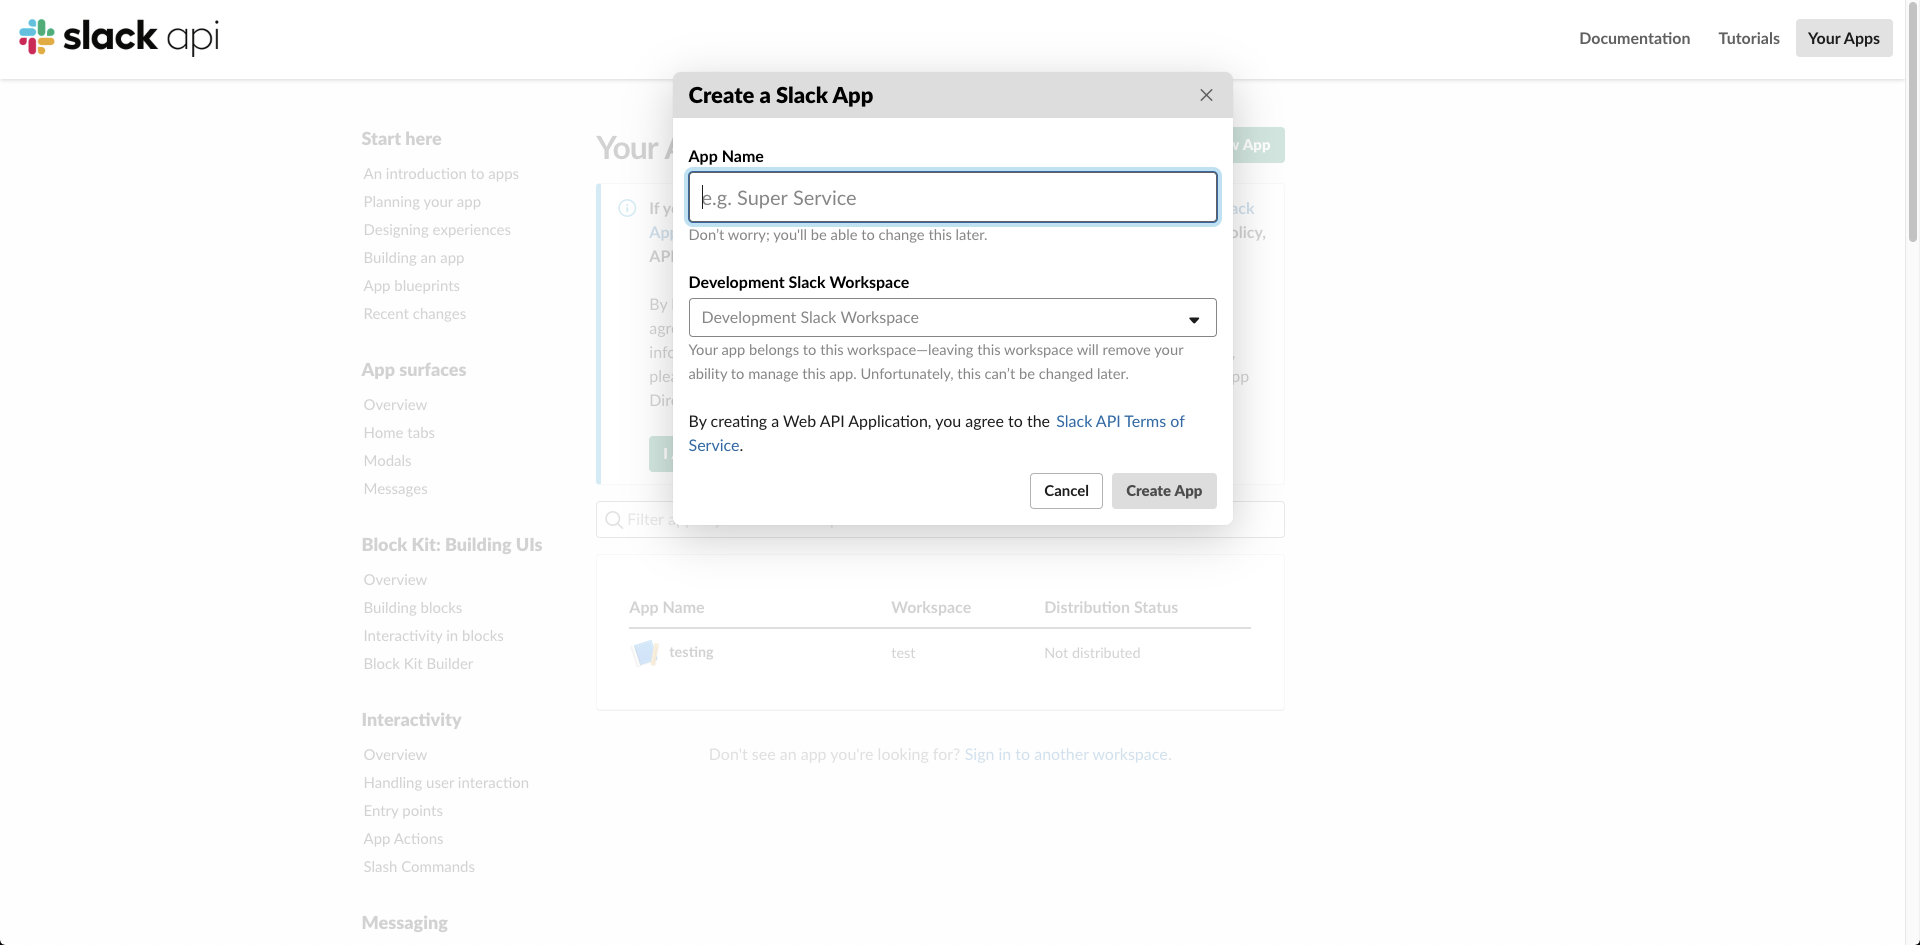Click the Workspace column header
1920x945 pixels.
point(931,608)
